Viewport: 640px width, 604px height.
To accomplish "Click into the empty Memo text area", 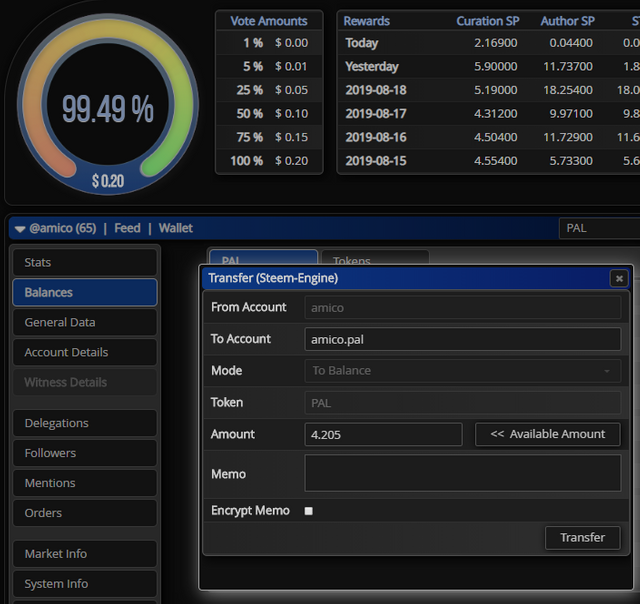I will 463,473.
